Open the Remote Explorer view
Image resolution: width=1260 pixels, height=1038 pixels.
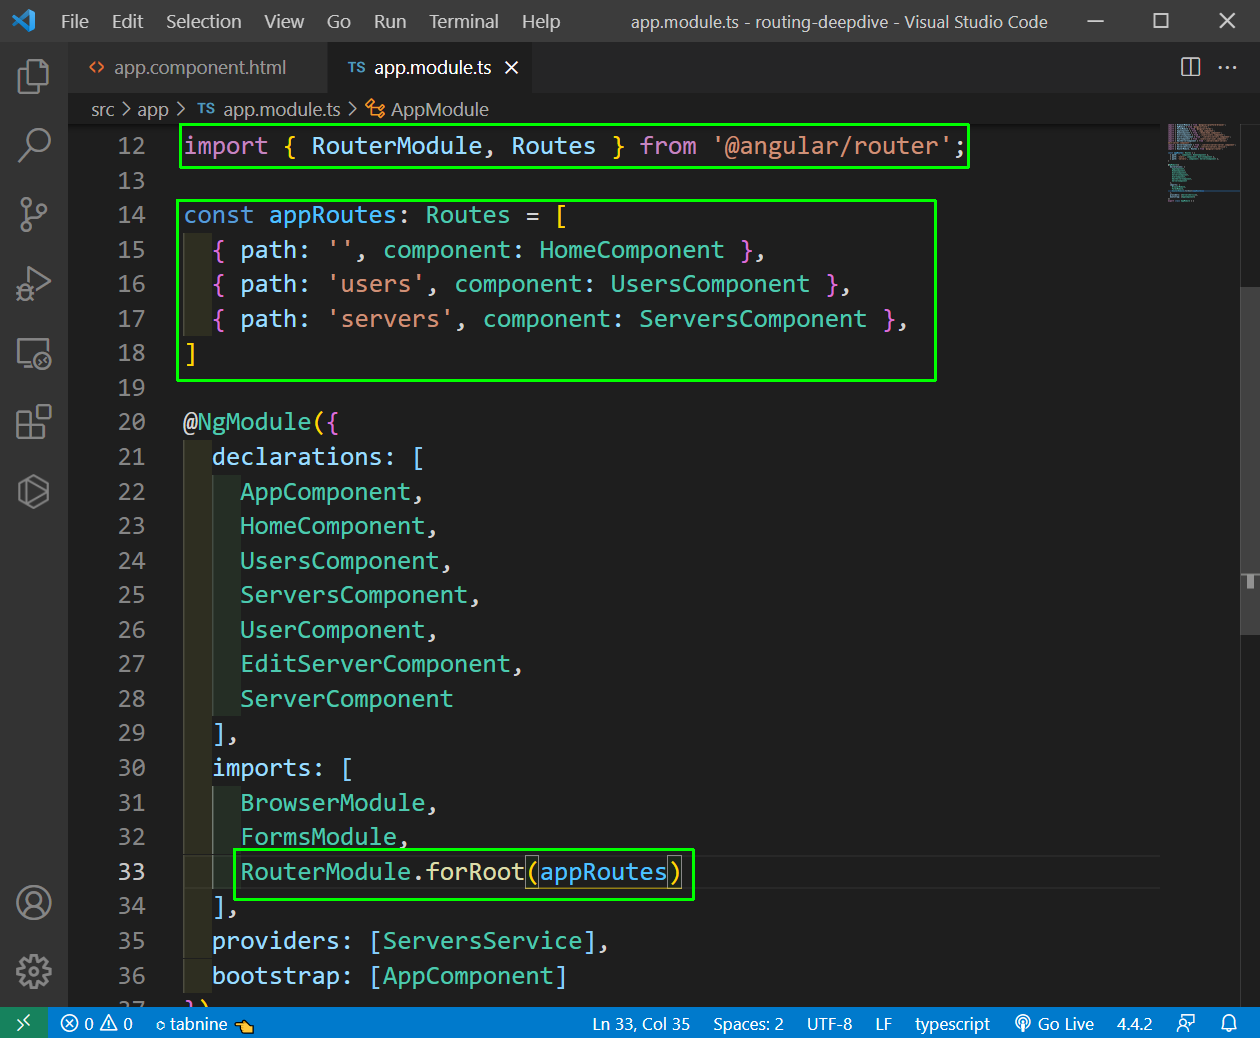(x=34, y=353)
